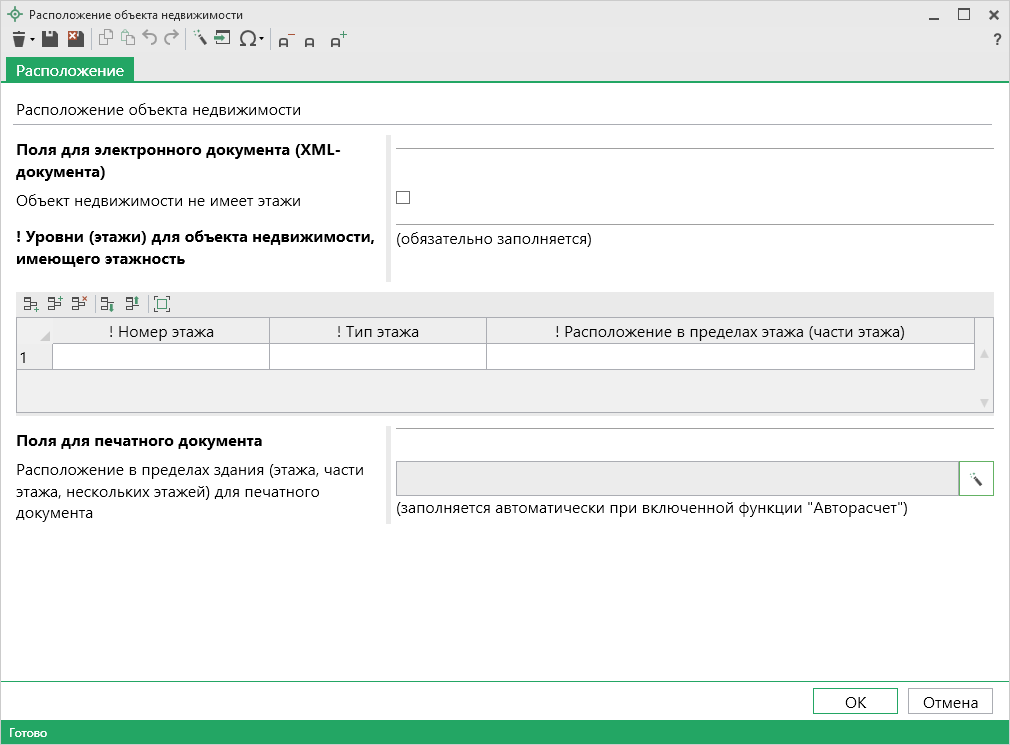This screenshot has width=1010, height=745.
Task: Click the magic wand icon in top toolbar
Action: (199, 39)
